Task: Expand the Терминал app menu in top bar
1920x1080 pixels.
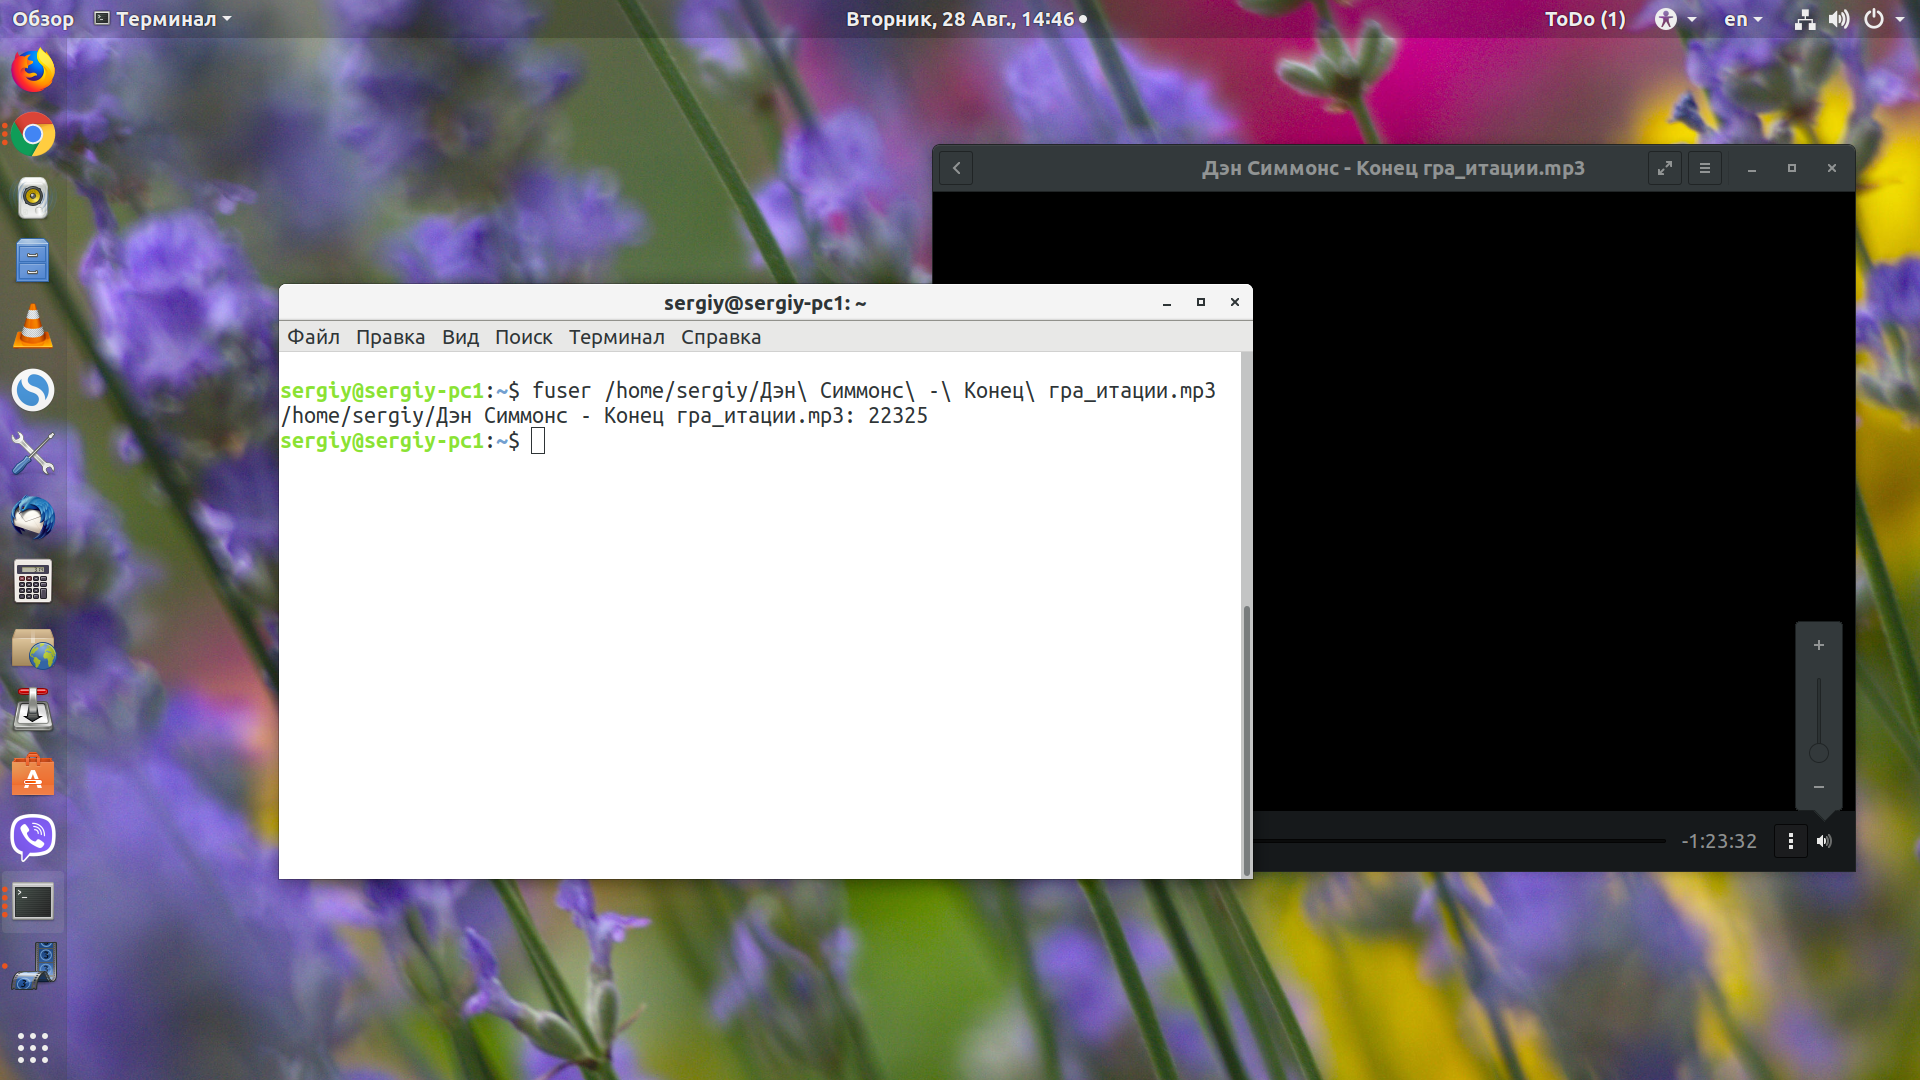Action: 163,19
